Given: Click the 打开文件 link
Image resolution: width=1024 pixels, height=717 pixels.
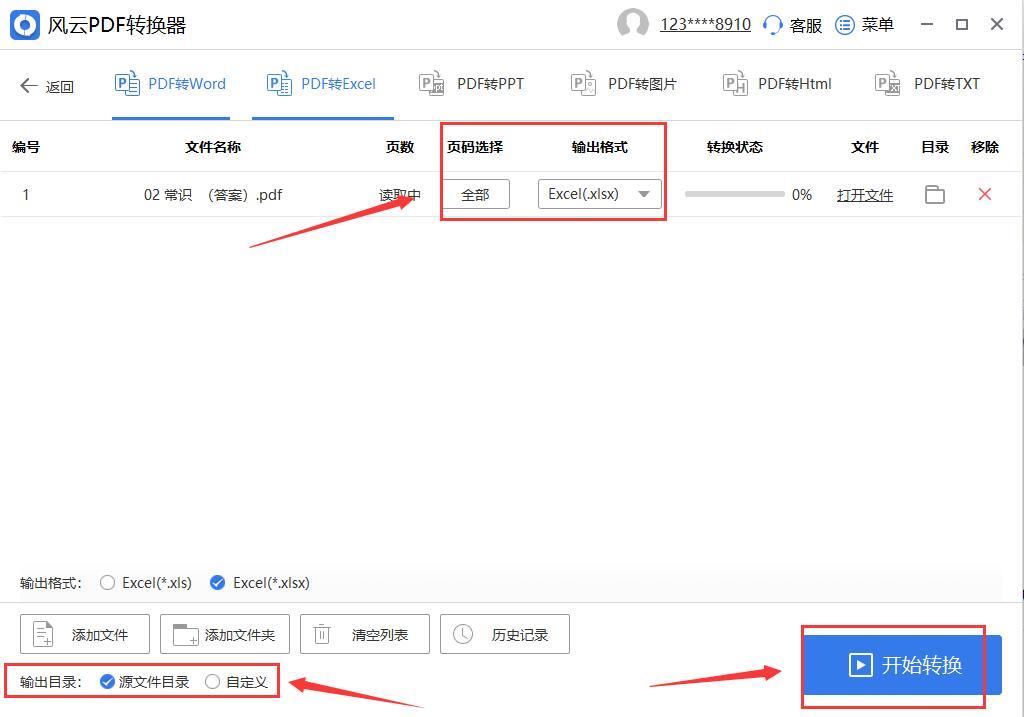Looking at the screenshot, I should click(865, 195).
